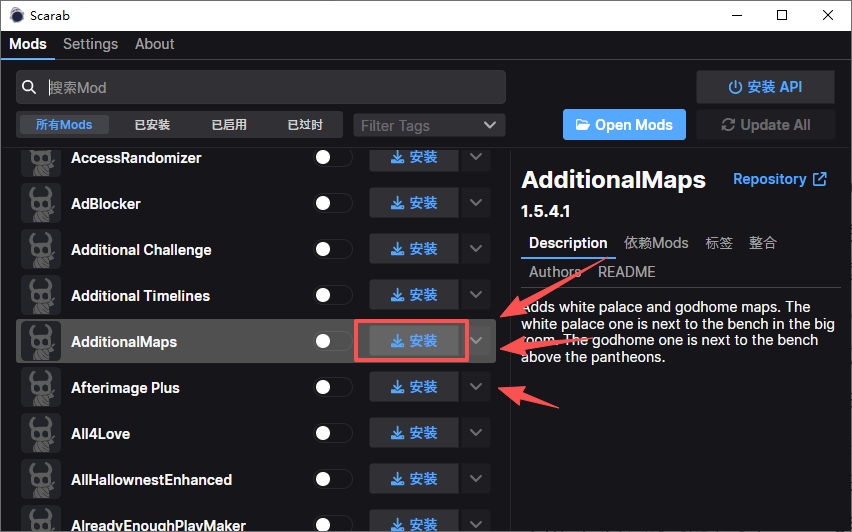Click the All4Love mod icon

click(41, 433)
